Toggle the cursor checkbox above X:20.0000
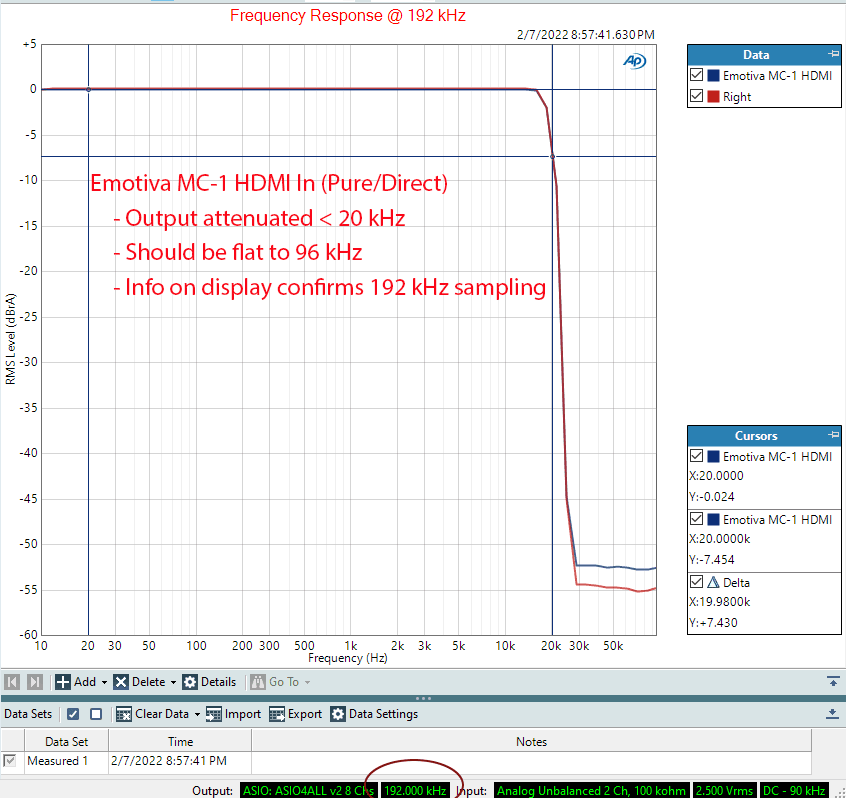The height and width of the screenshot is (798, 846). point(697,456)
